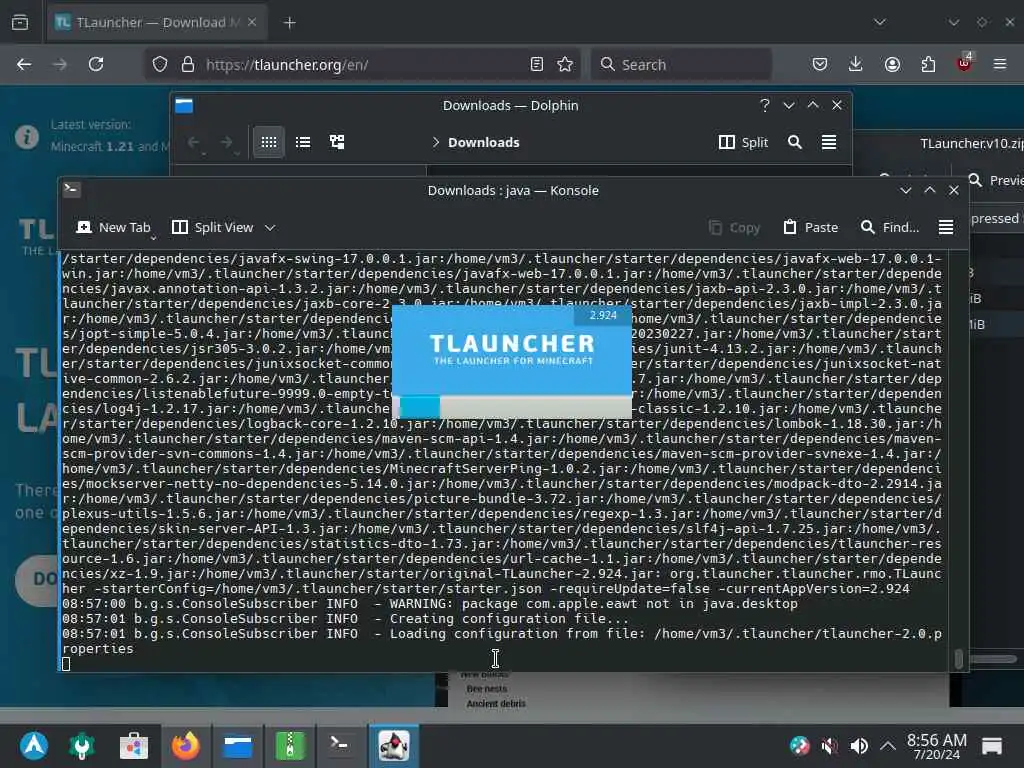Image resolution: width=1024 pixels, height=768 pixels.
Task: Switch Dolphin to details tree view
Action: pos(337,142)
